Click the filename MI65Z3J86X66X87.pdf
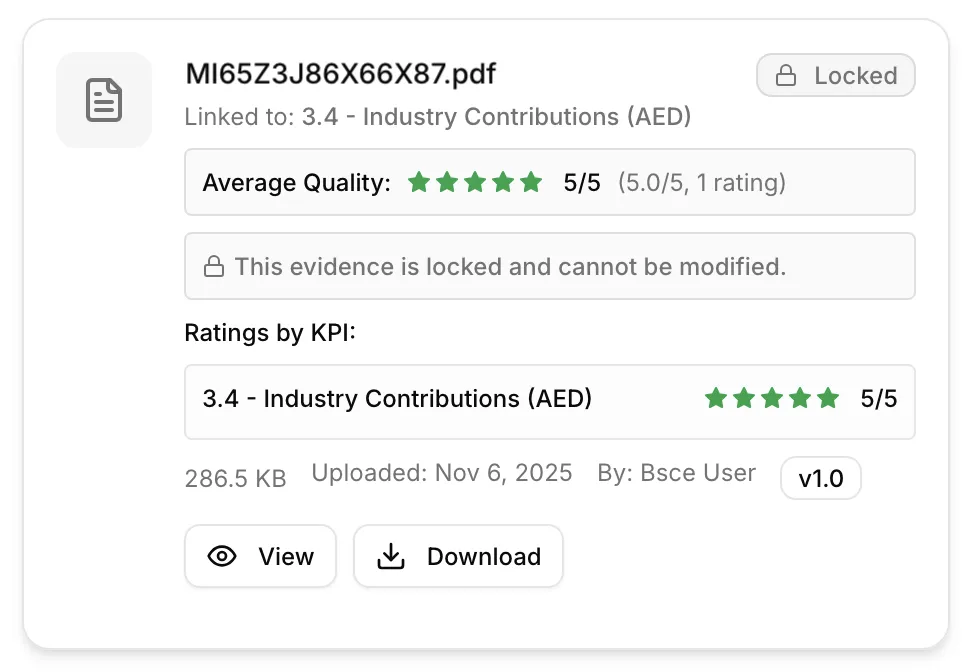This screenshot has width=972, height=672. 340,73
